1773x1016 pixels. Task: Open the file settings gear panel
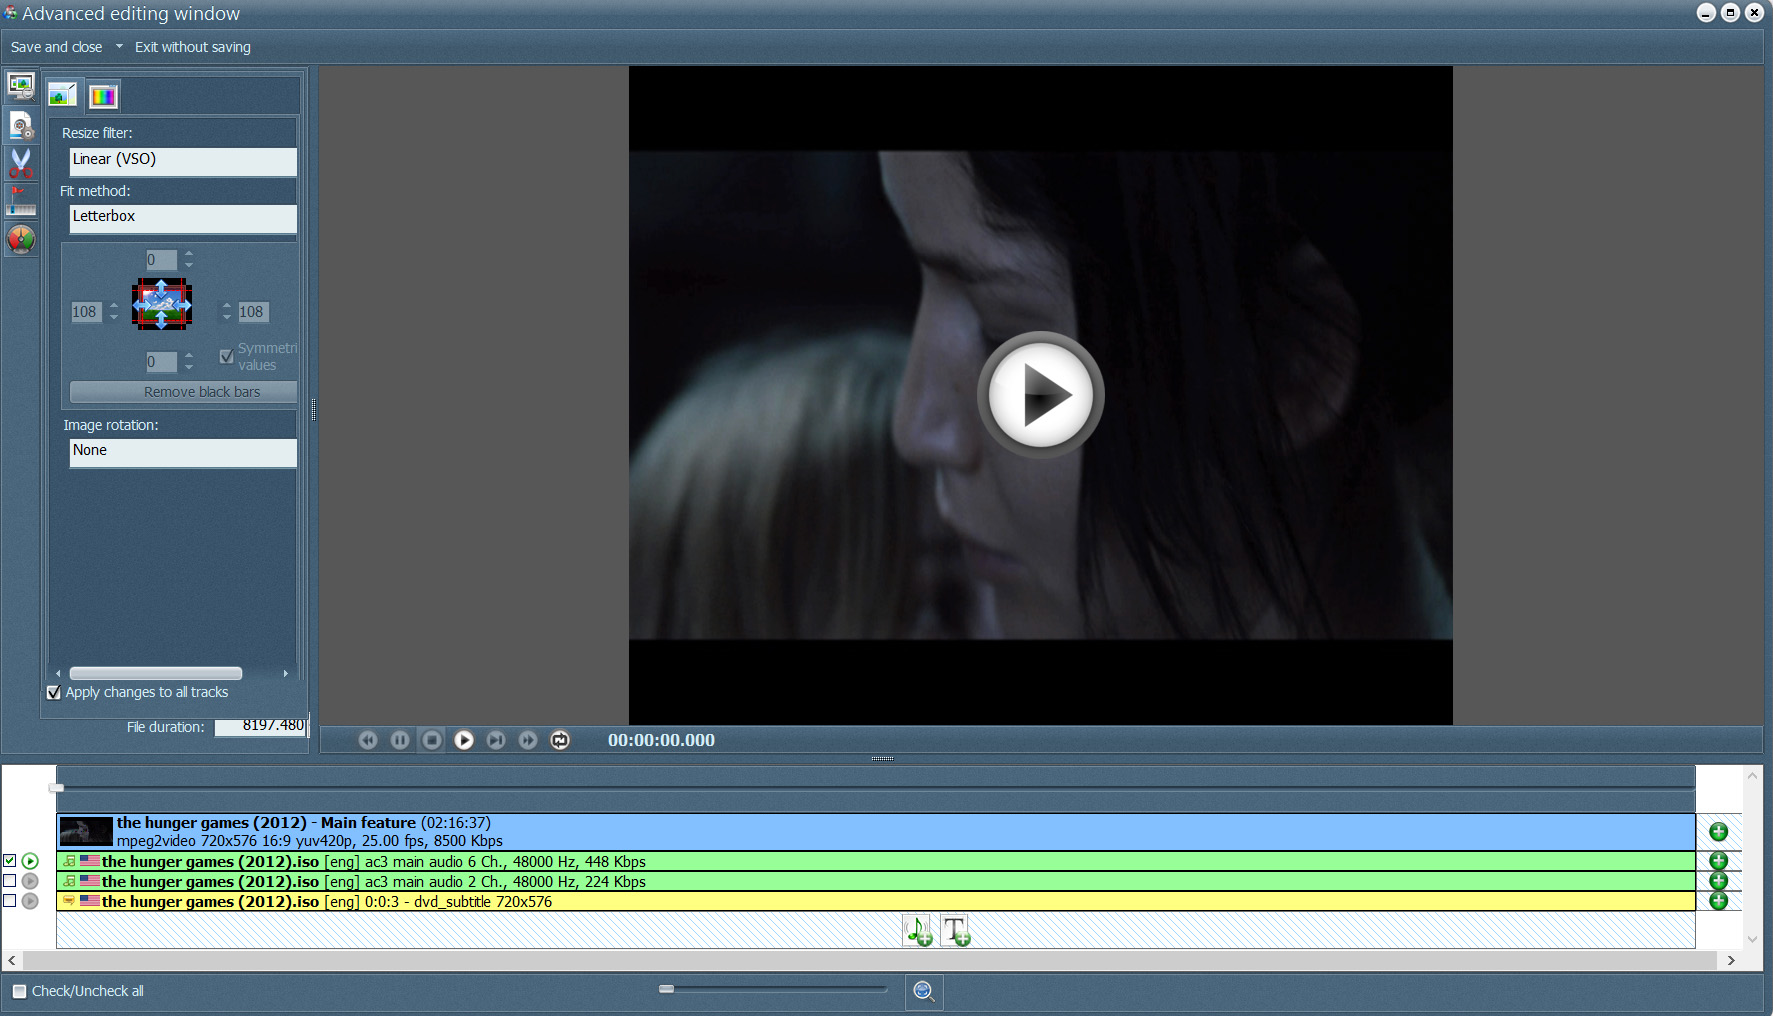(x=21, y=126)
